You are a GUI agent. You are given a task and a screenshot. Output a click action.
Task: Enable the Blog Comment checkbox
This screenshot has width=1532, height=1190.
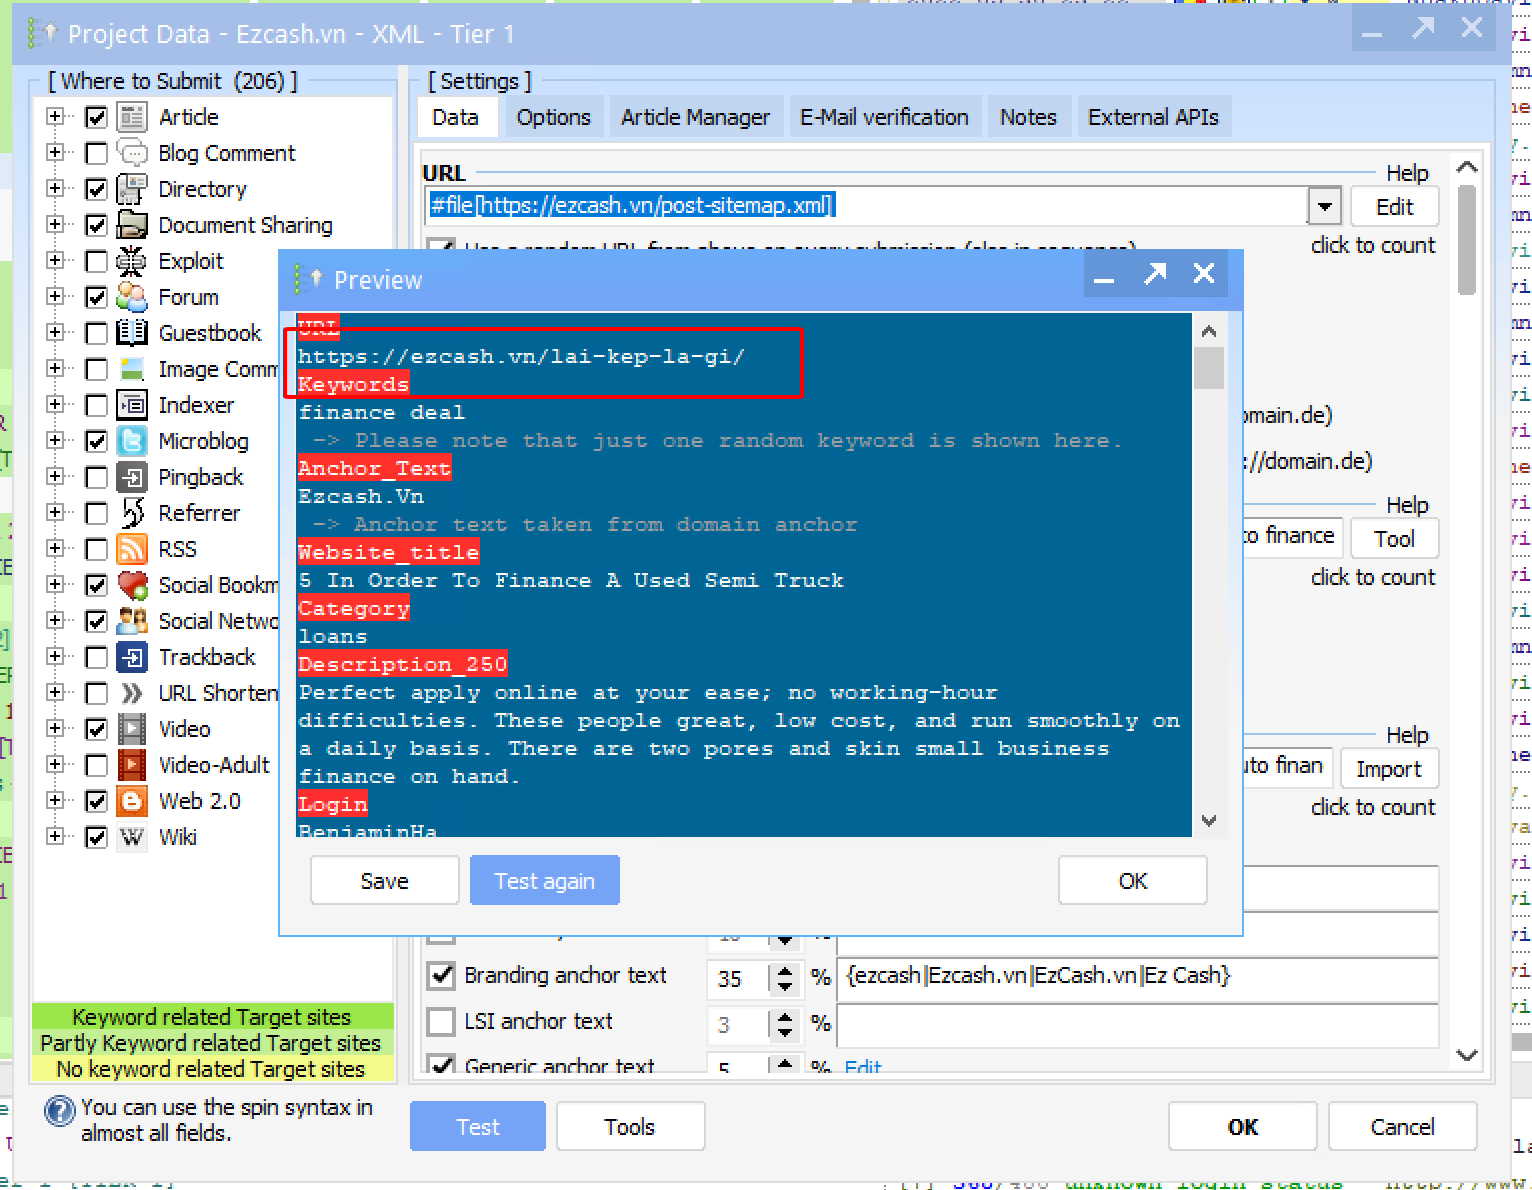coord(96,153)
